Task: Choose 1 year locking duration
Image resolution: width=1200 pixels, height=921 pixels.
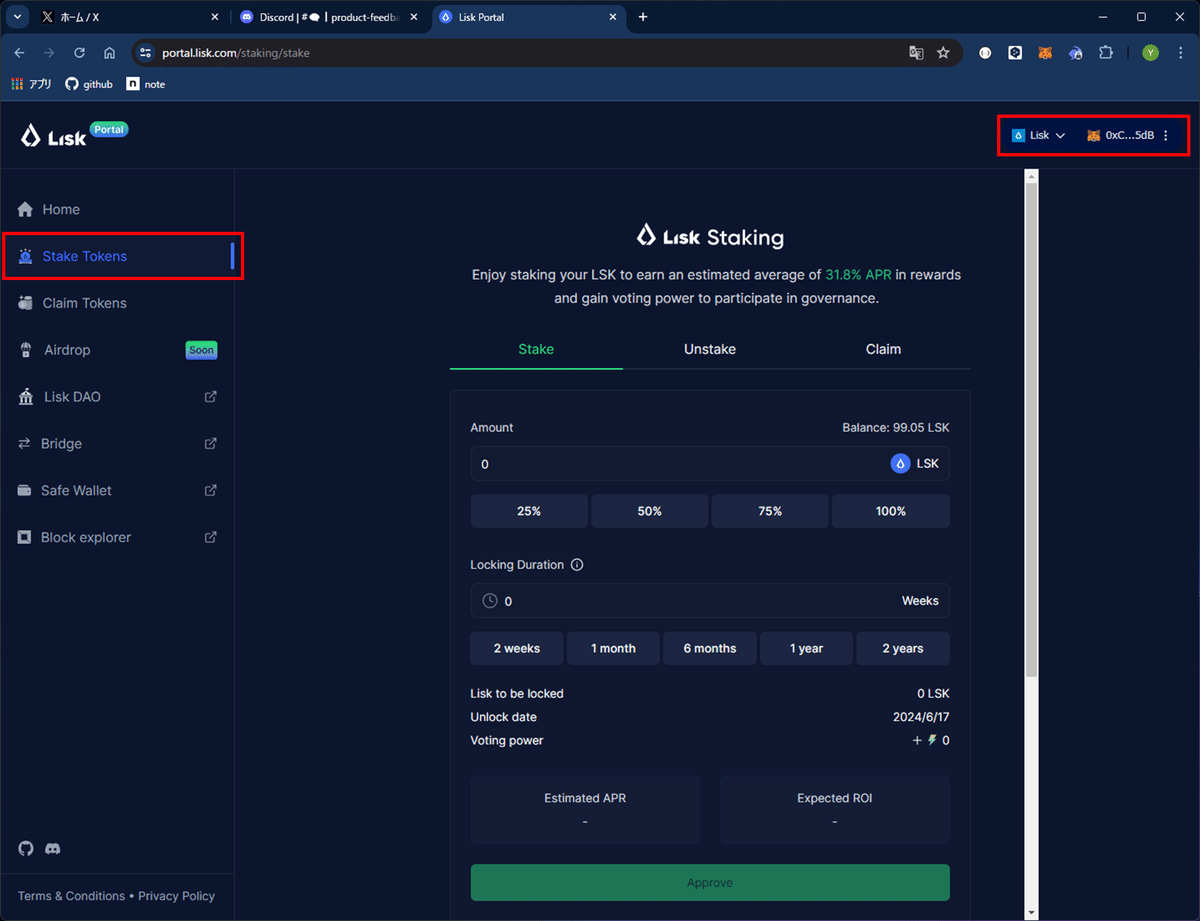Action: (806, 648)
